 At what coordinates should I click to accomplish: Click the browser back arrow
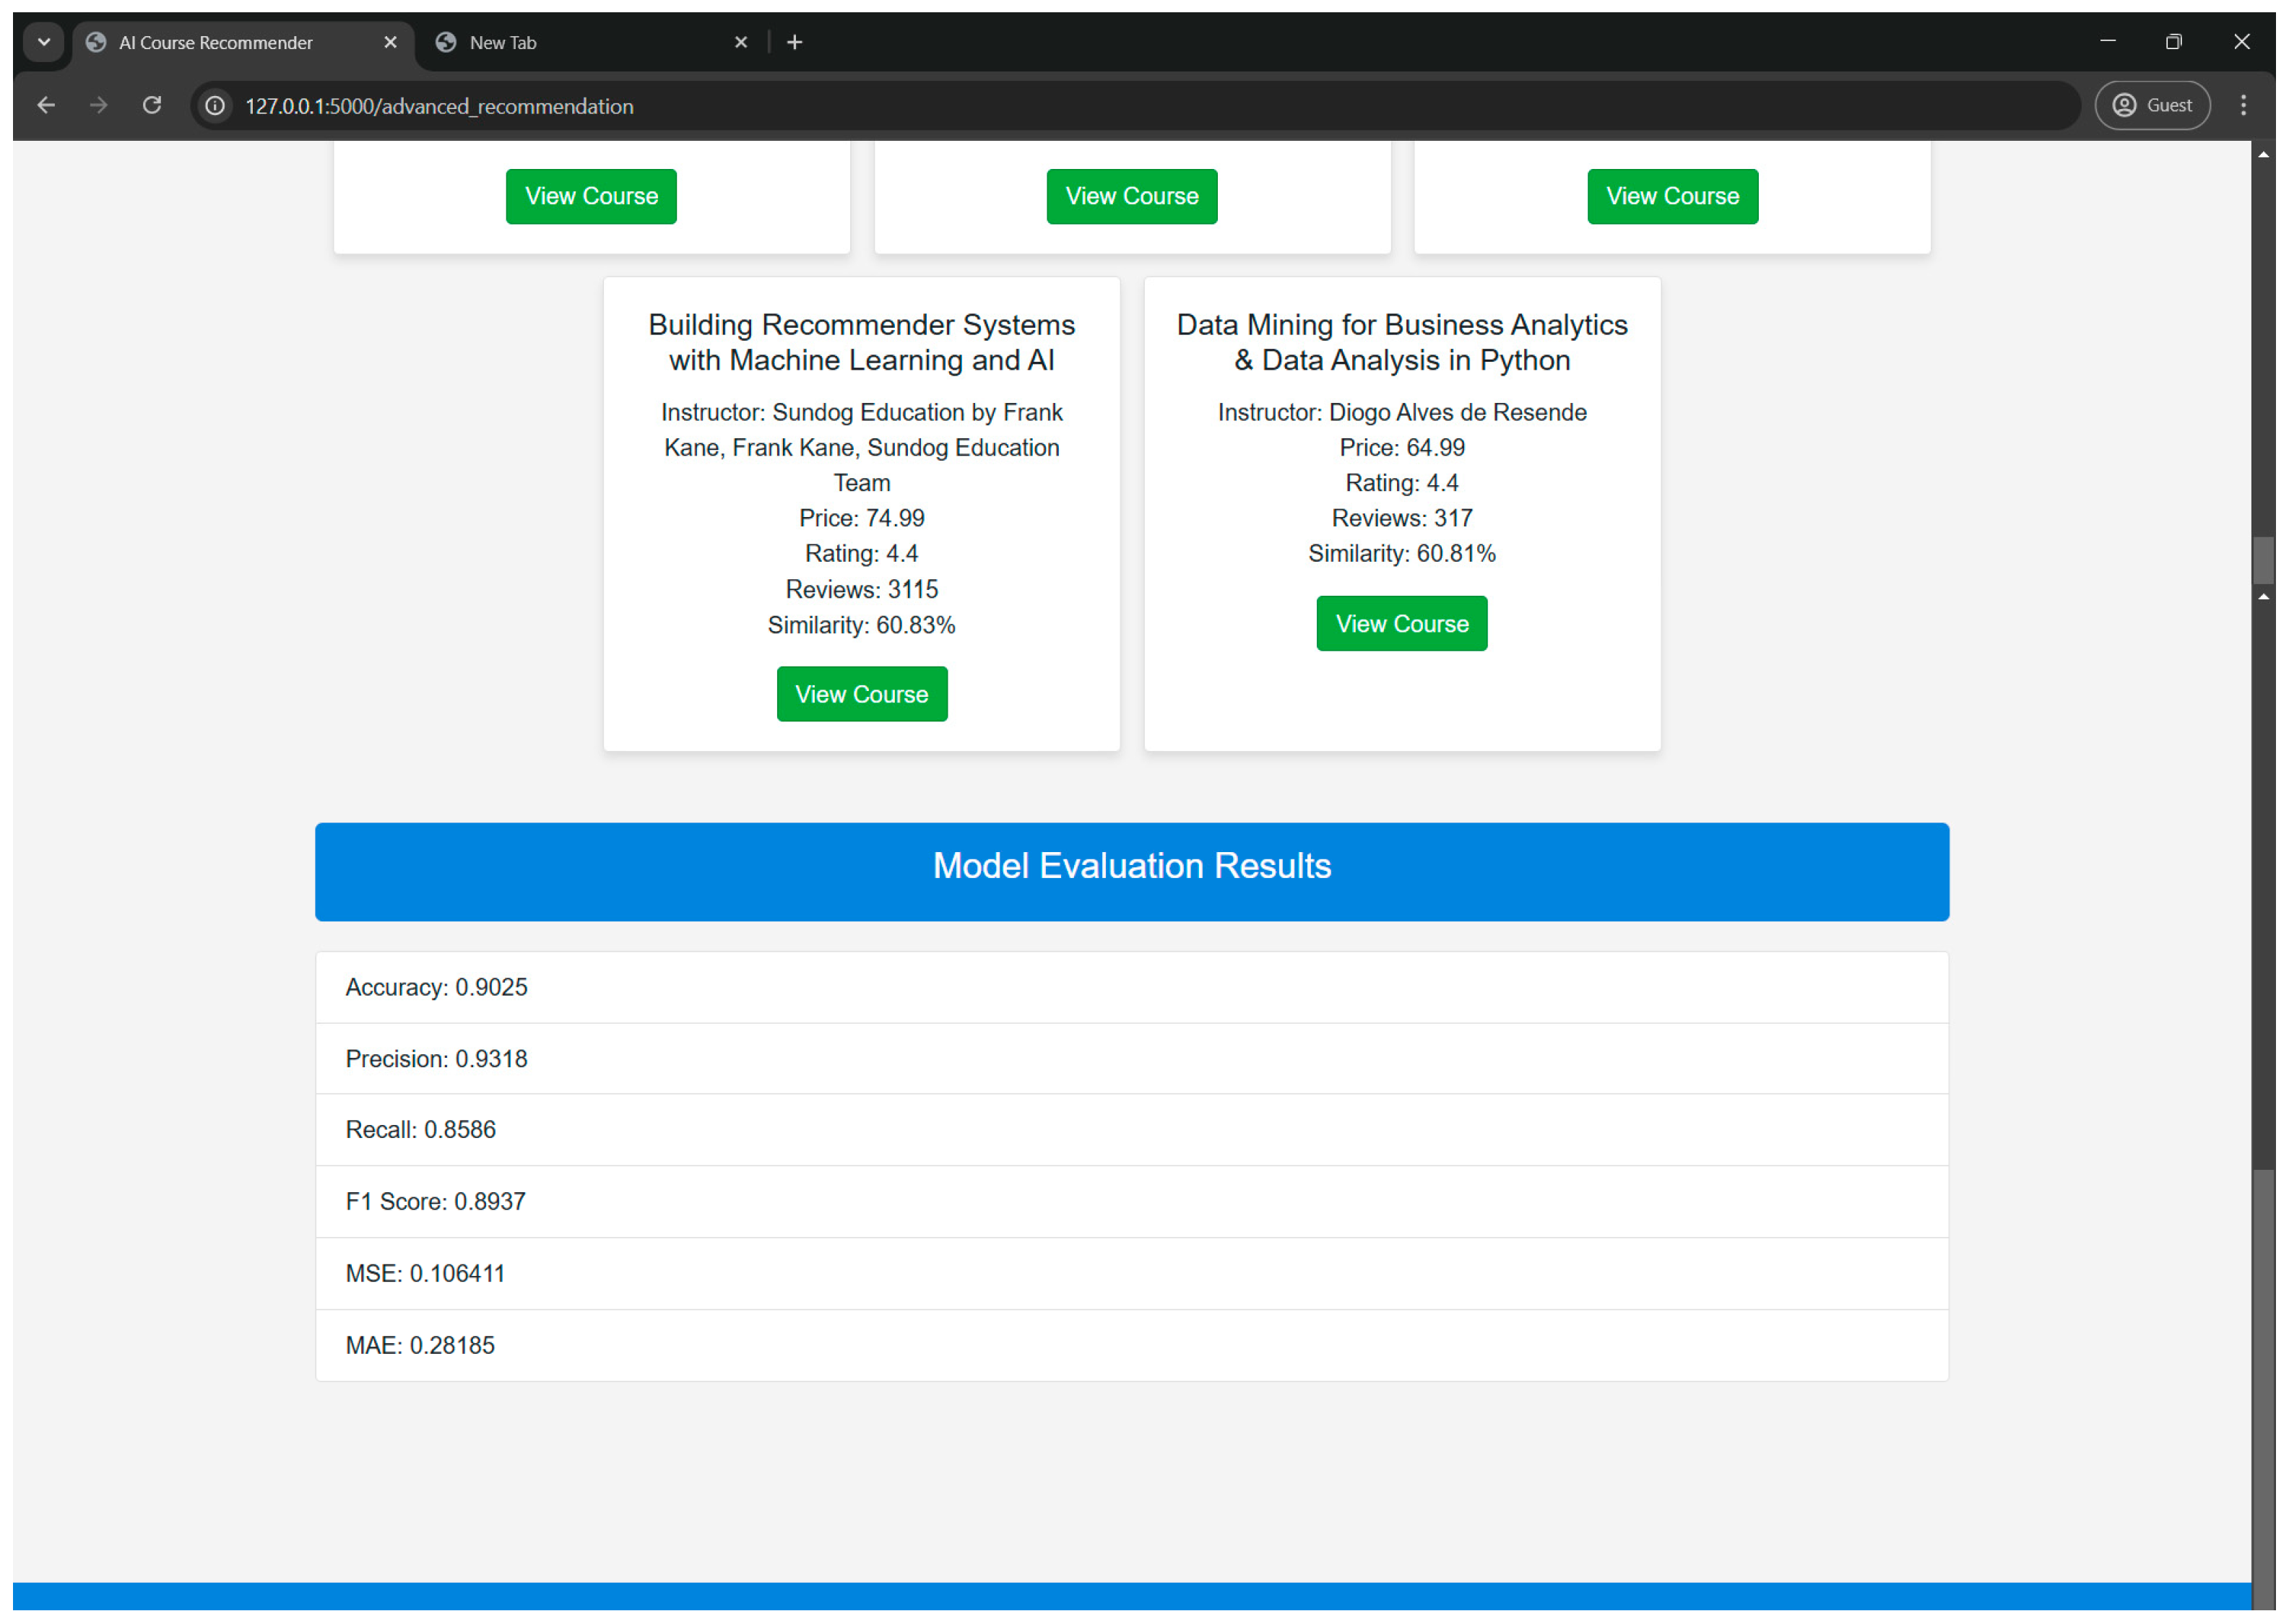click(x=46, y=105)
